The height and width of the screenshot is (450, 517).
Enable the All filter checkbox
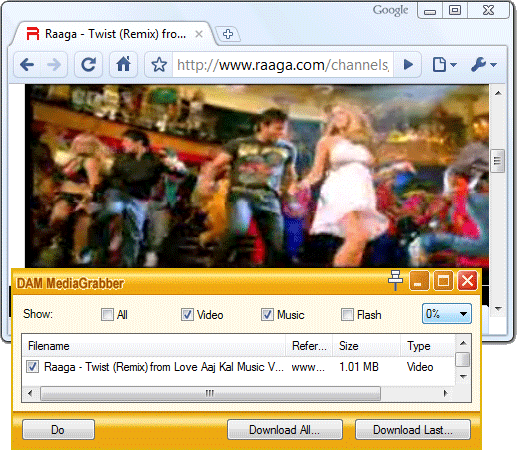107,314
